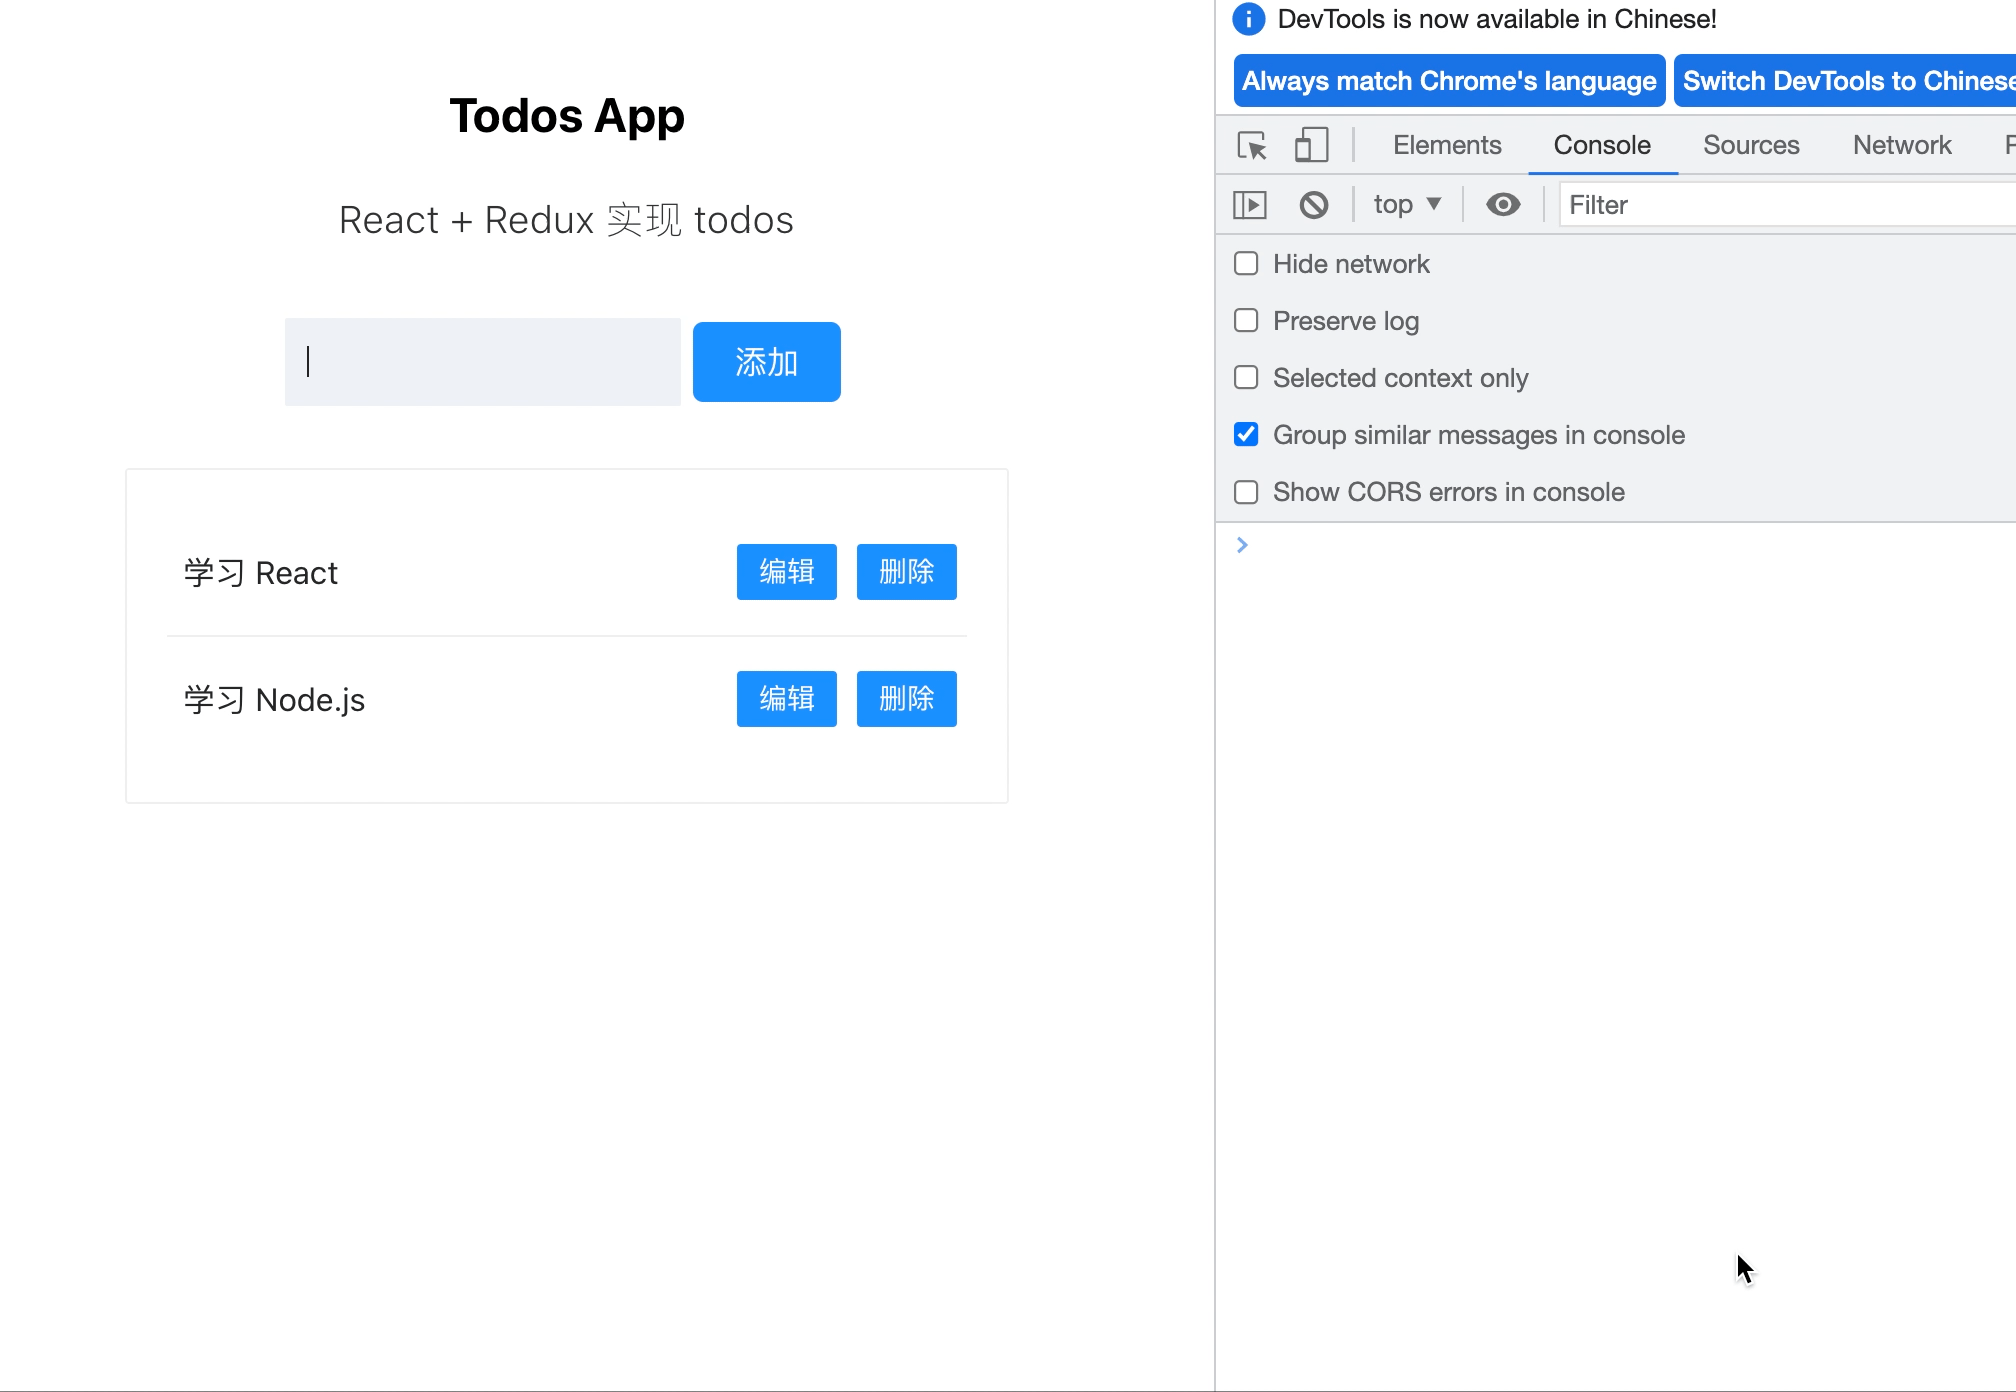Screen dimensions: 2016x1392
Task: Toggle the Hide network checkbox
Action: pyautogui.click(x=1247, y=263)
